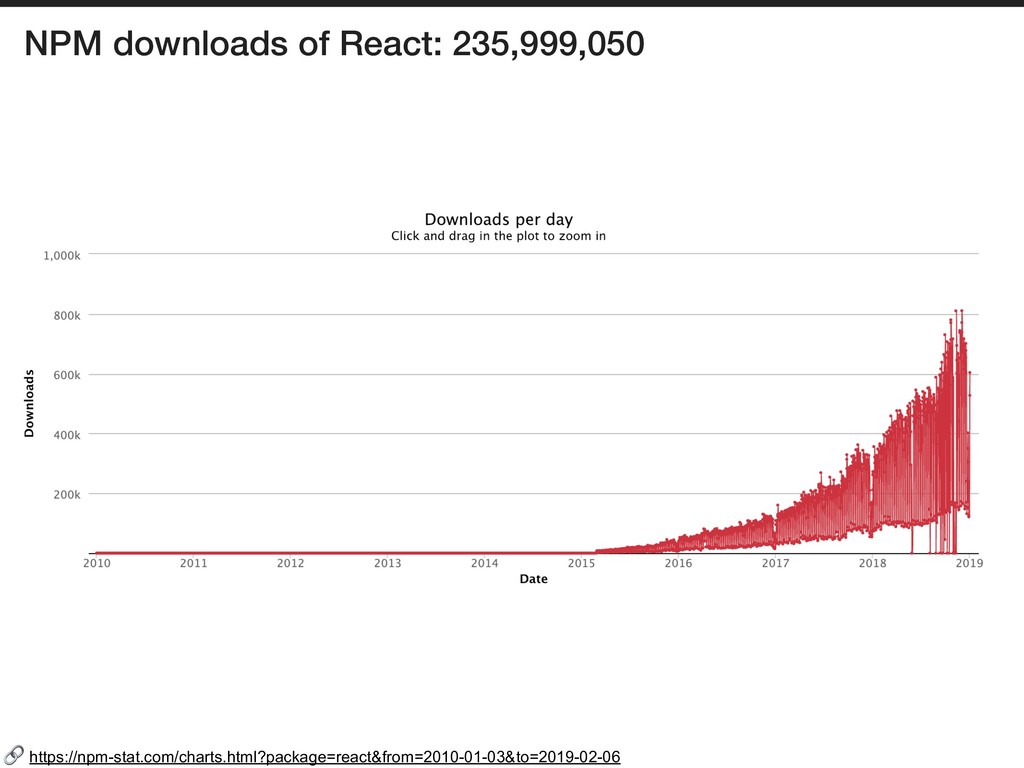Click the 2011 x-axis label
Screen dimensions: 1024x768
193,563
